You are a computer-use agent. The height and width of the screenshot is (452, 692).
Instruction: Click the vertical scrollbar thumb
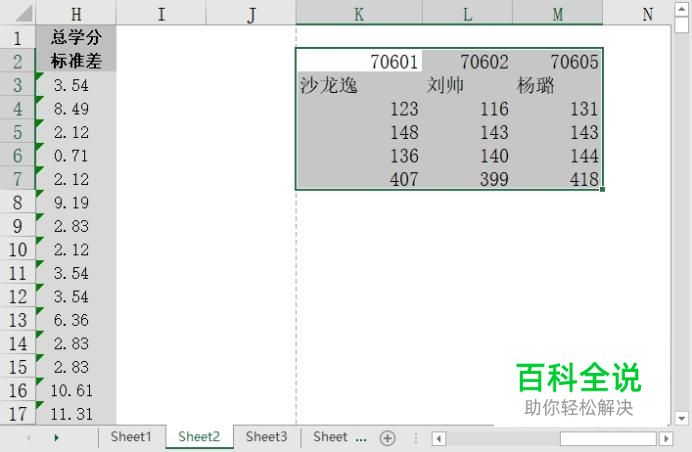click(681, 25)
